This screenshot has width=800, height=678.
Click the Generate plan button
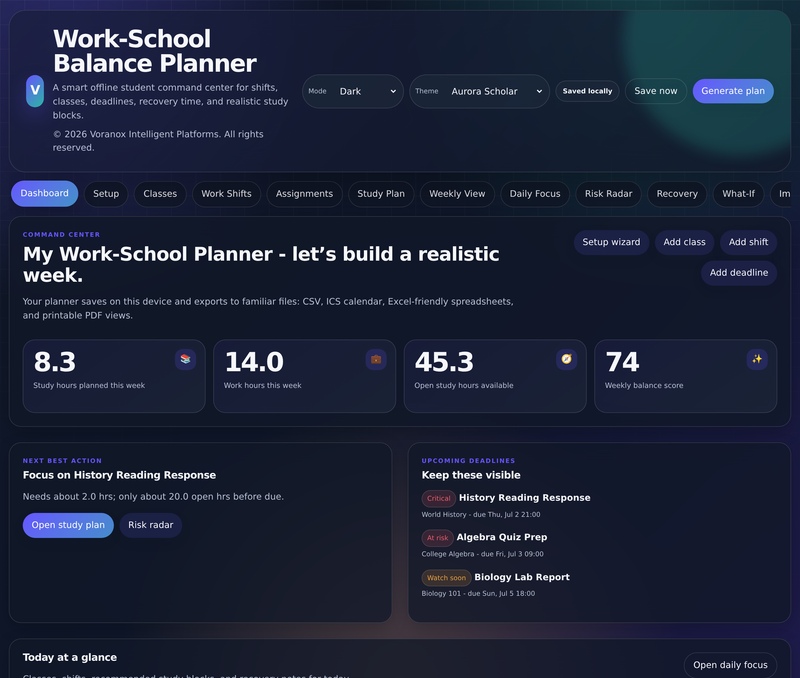[733, 91]
